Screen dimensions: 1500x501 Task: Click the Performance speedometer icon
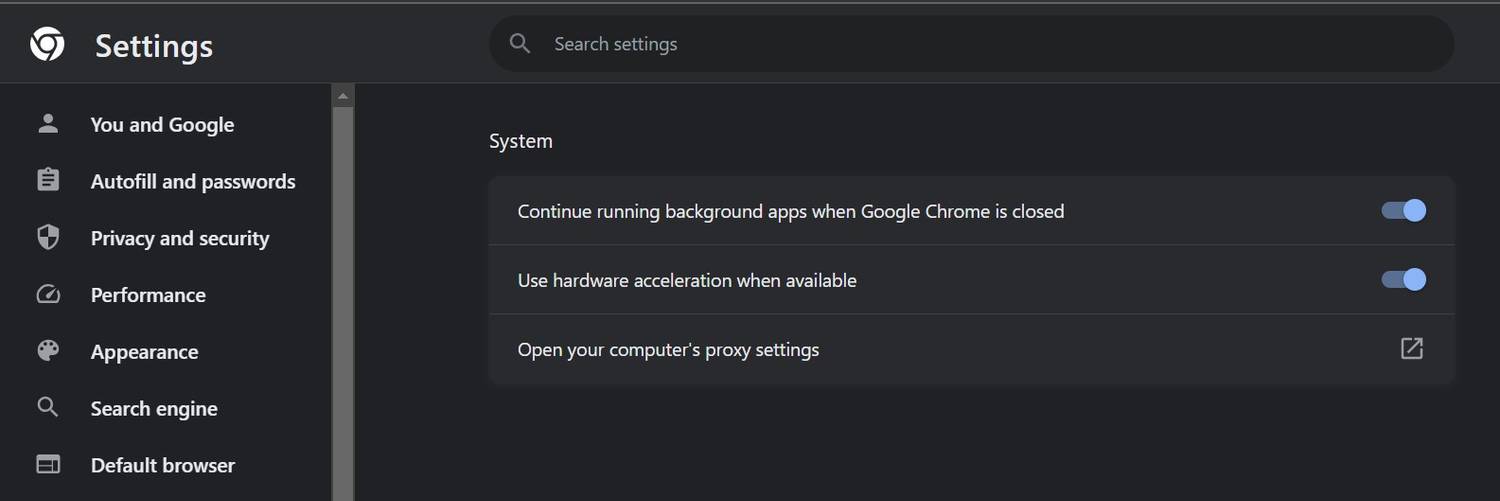pos(48,295)
